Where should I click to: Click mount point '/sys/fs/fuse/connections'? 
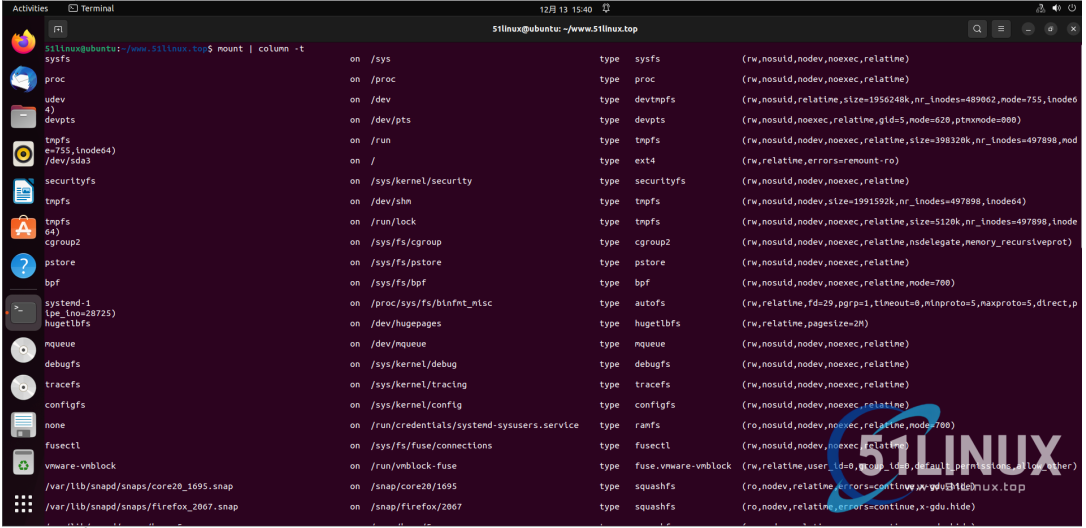coord(431,446)
